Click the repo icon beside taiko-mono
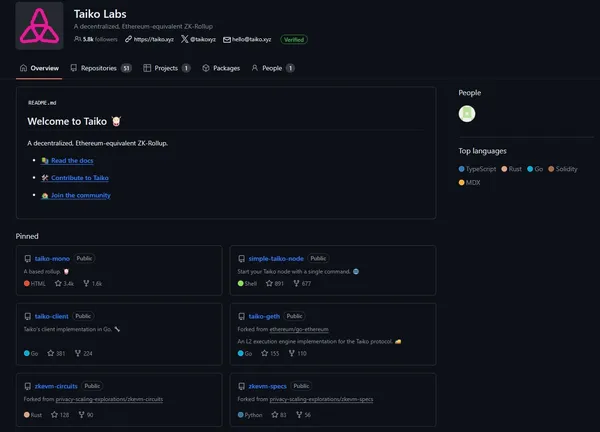Image resolution: width=600 pixels, height=432 pixels. click(x=28, y=259)
